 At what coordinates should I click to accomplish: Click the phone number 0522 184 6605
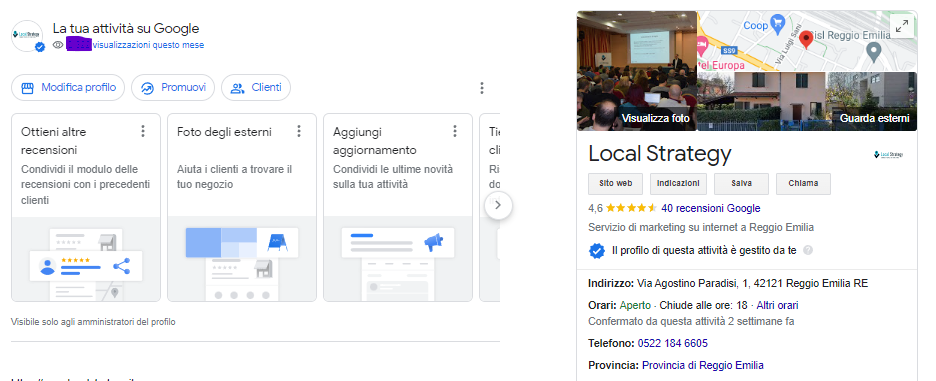pos(673,343)
